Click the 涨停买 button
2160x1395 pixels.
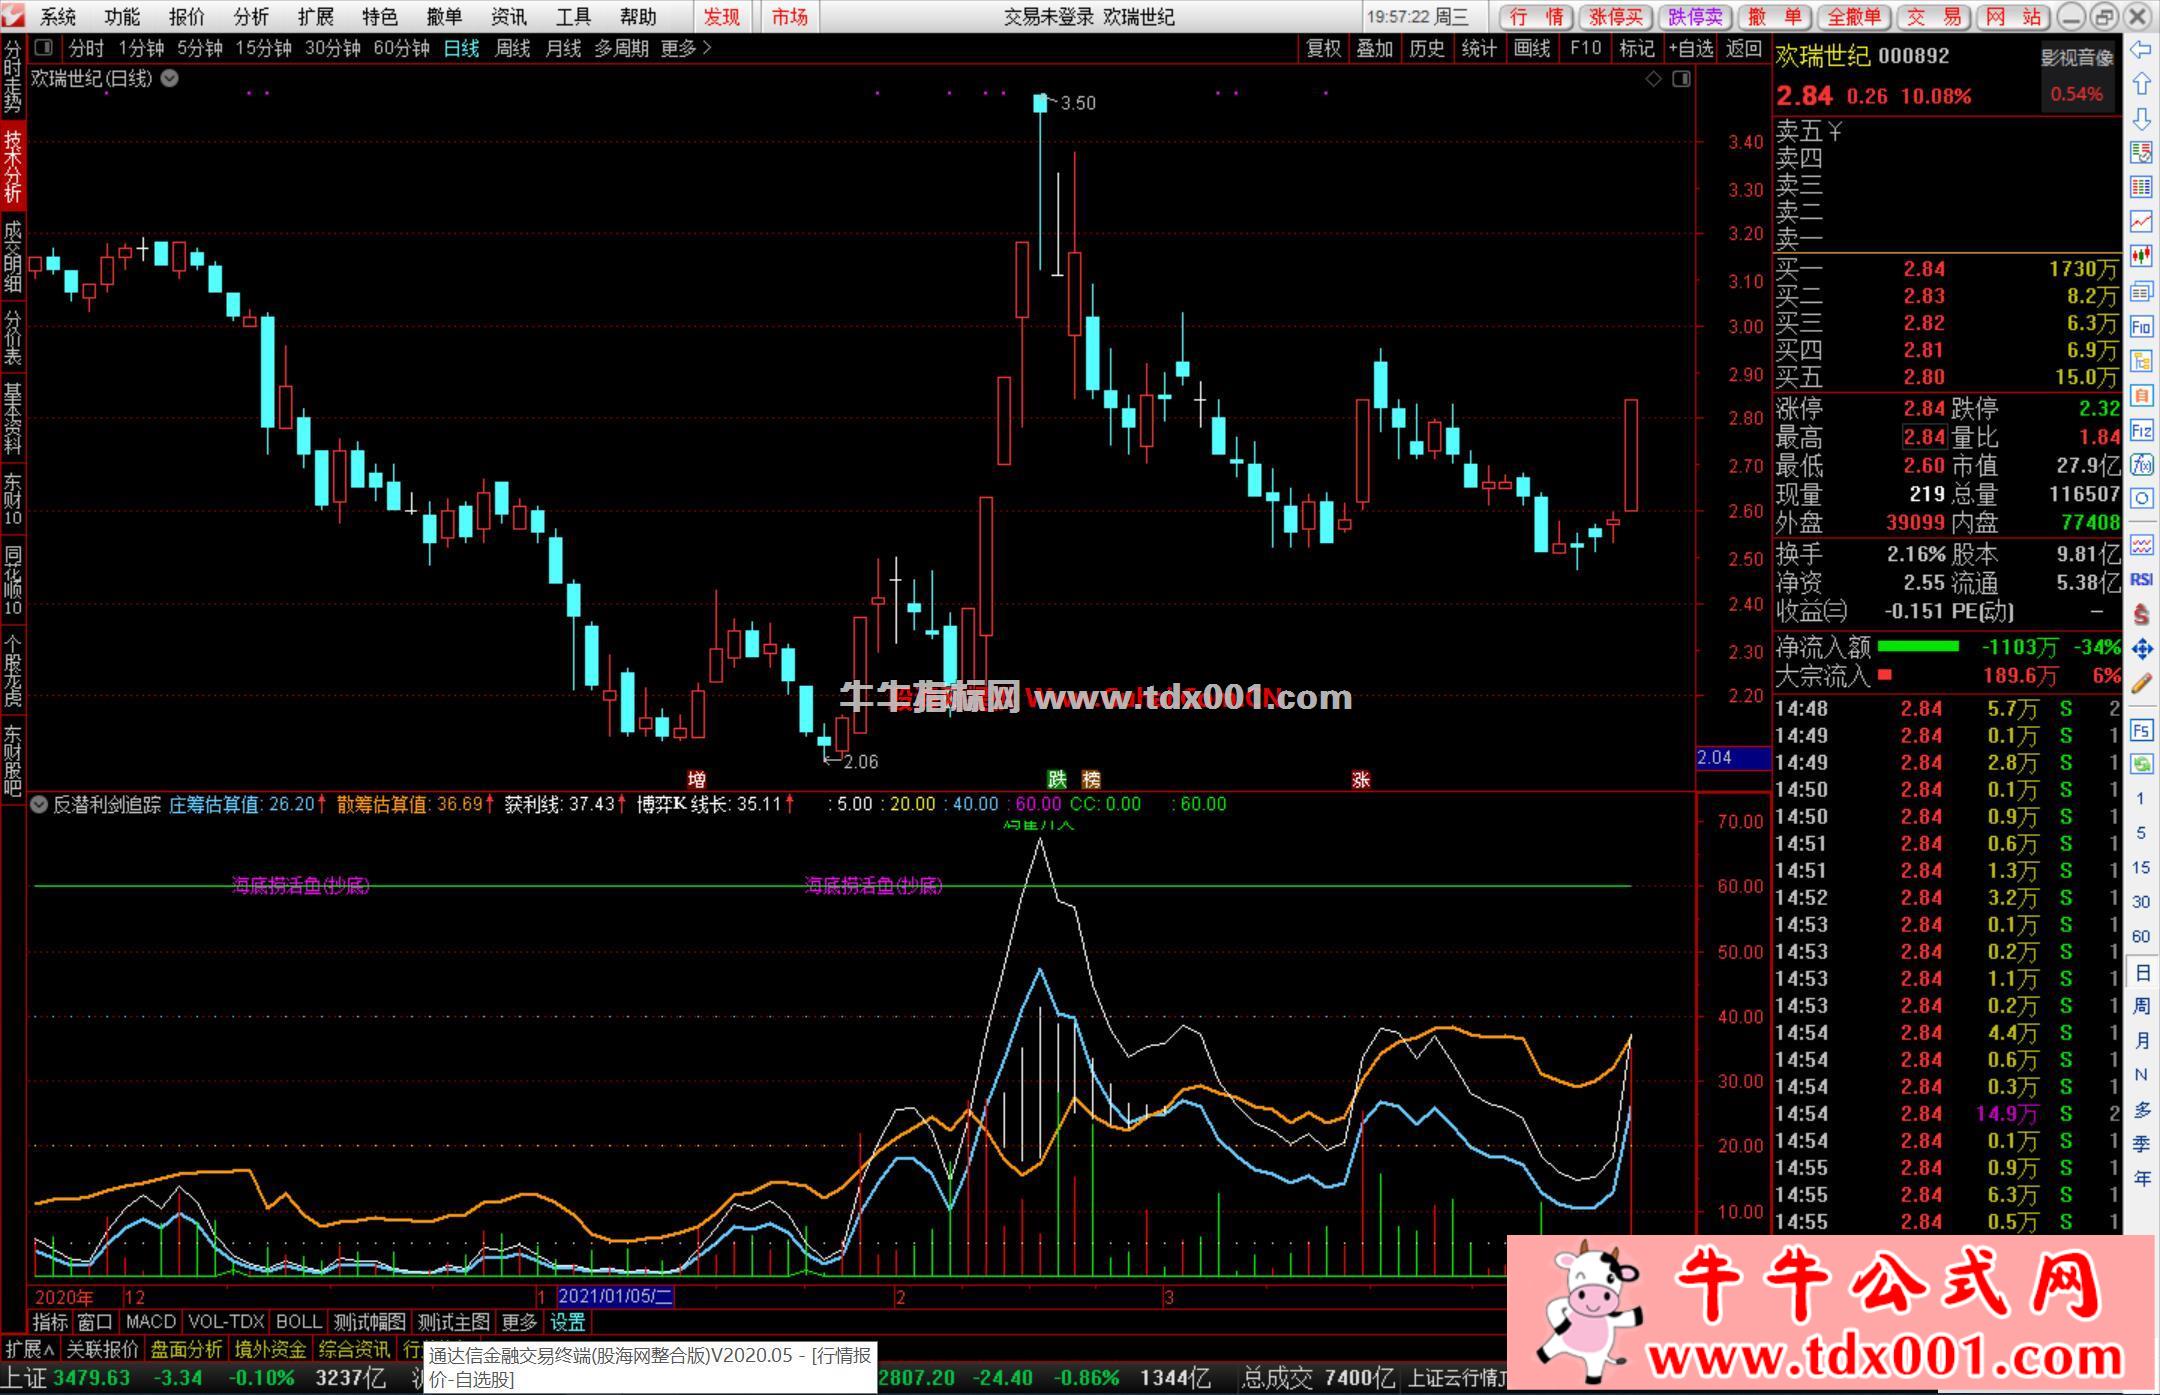click(x=1616, y=17)
